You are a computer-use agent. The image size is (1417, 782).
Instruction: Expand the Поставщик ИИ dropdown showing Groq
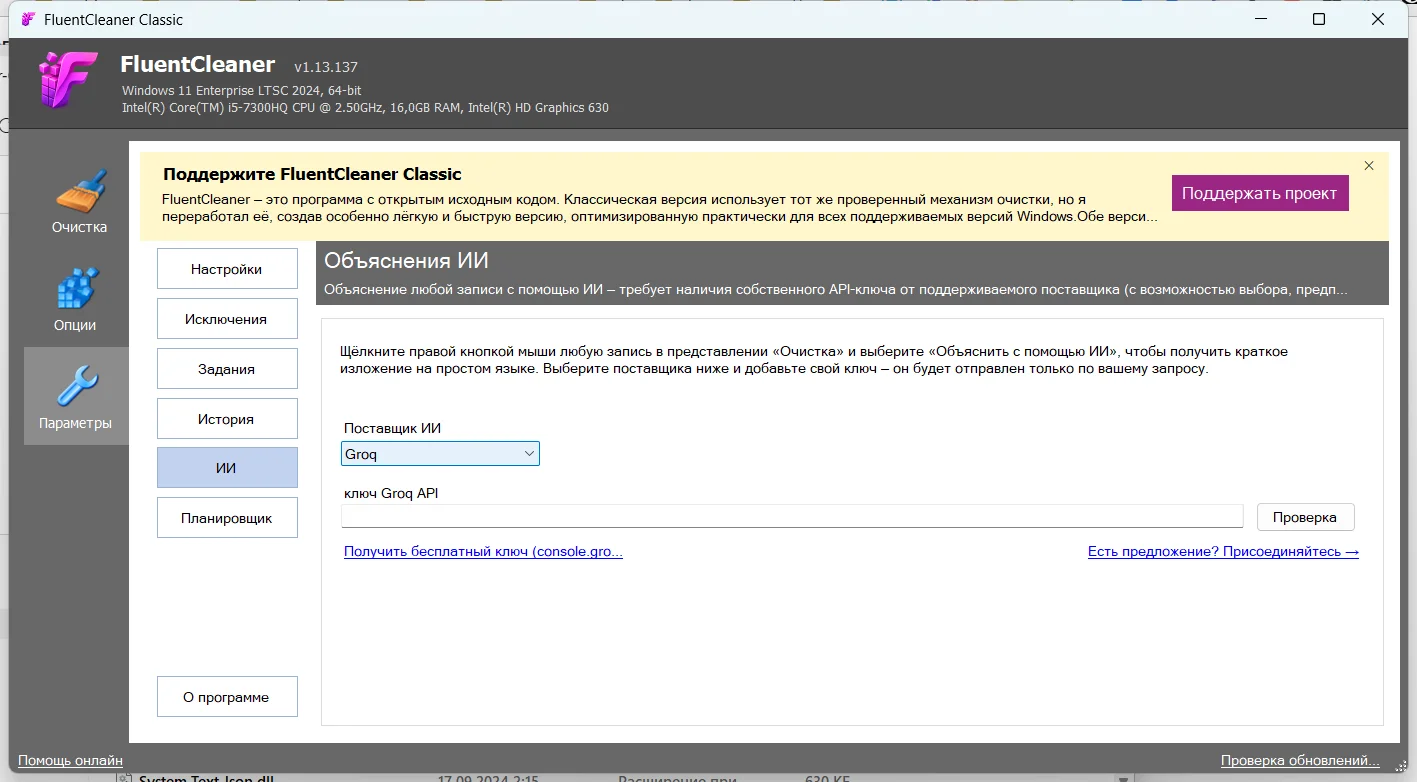[x=440, y=454]
